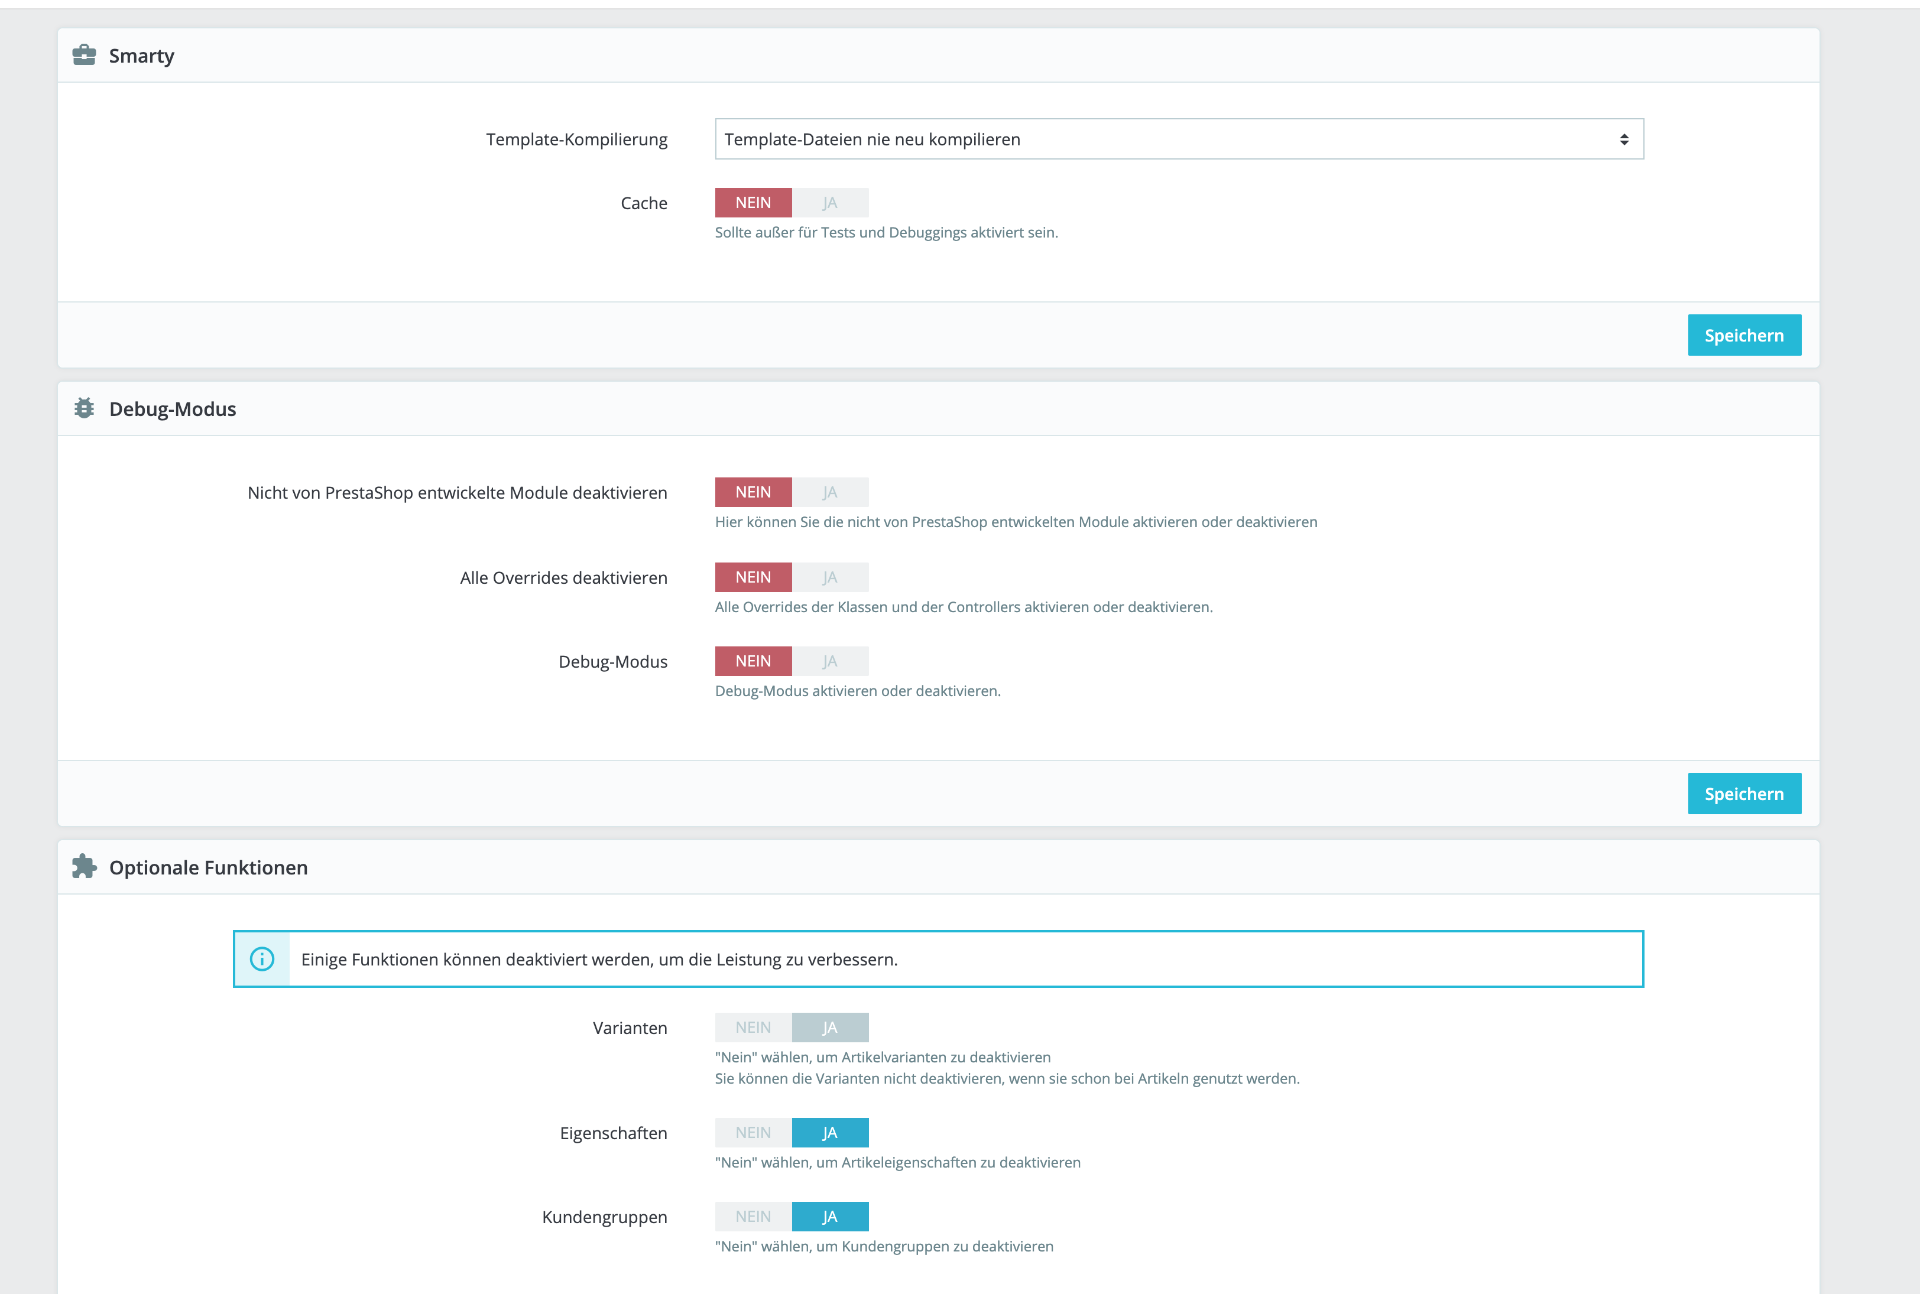Click dropdown arrows of Template-Kompilierung select
The width and height of the screenshot is (1920, 1294).
point(1624,139)
